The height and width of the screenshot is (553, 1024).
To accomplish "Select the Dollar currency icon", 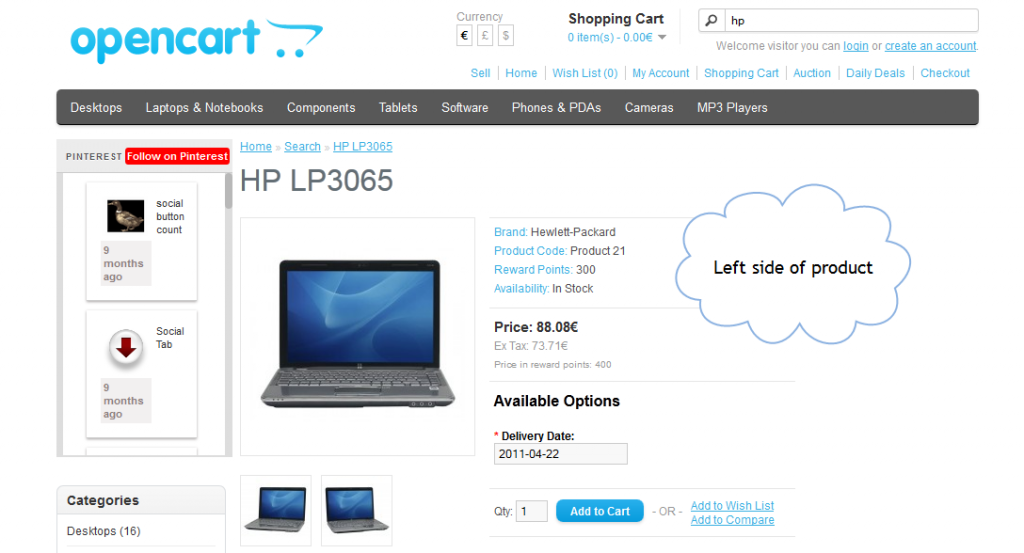I will (x=505, y=35).
